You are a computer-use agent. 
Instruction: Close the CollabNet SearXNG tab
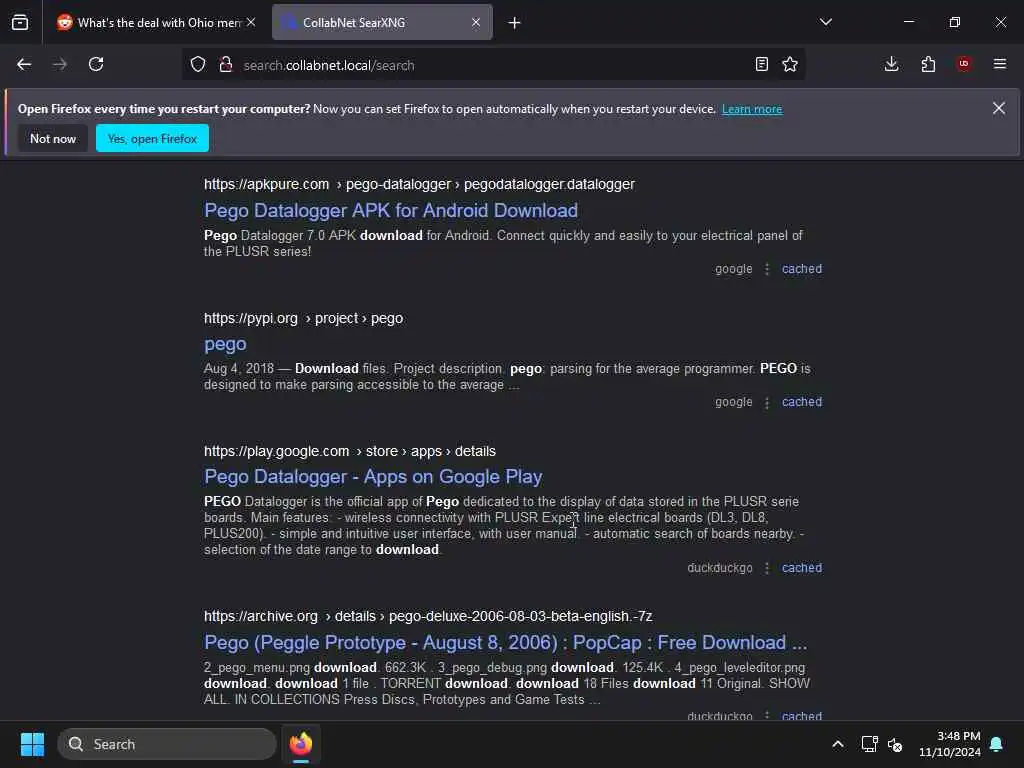point(476,22)
